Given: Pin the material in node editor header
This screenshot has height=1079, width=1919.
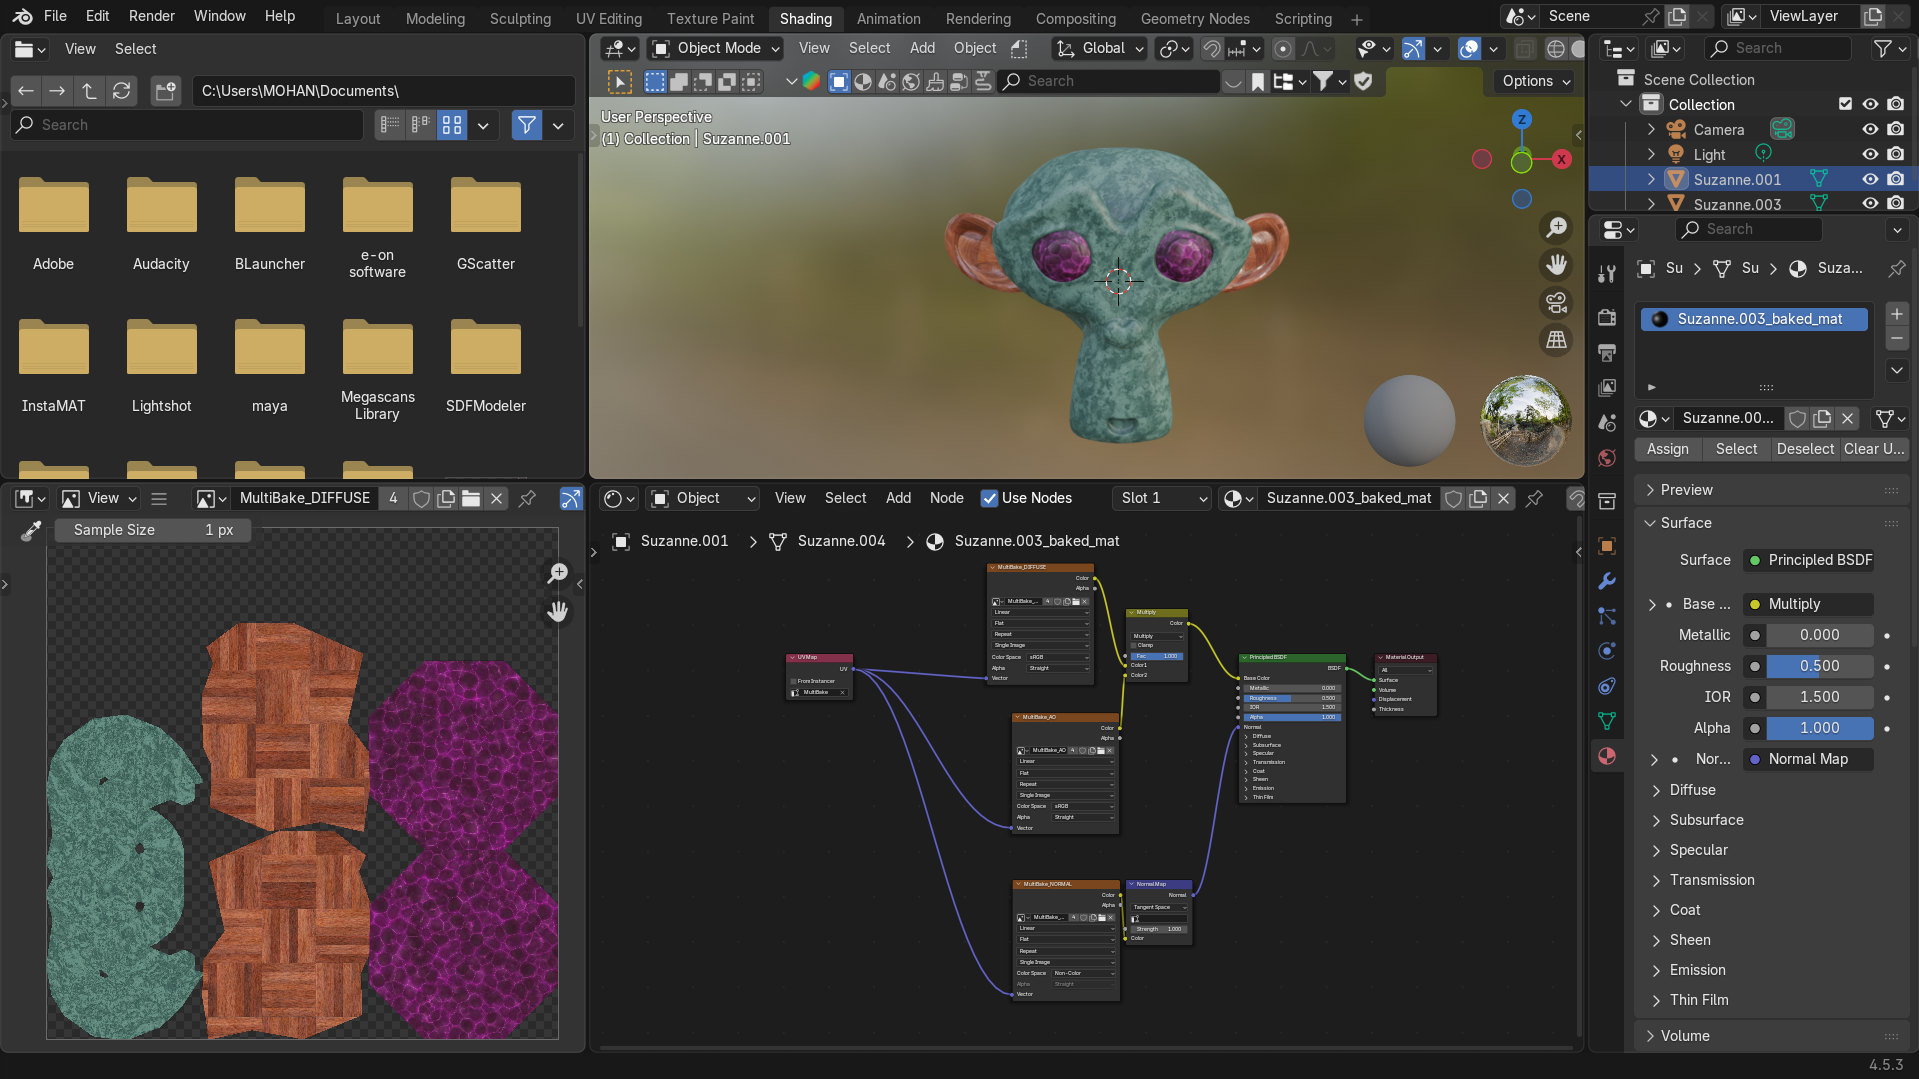Looking at the screenshot, I should pos(1534,498).
